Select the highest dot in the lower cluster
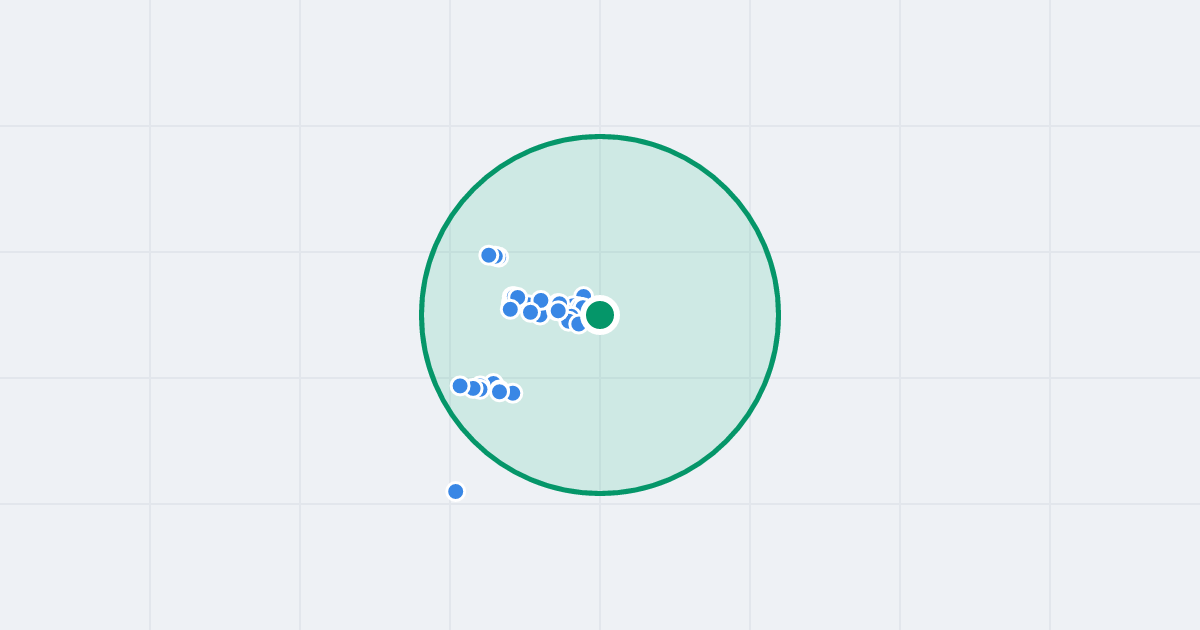This screenshot has height=630, width=1200. (x=493, y=381)
